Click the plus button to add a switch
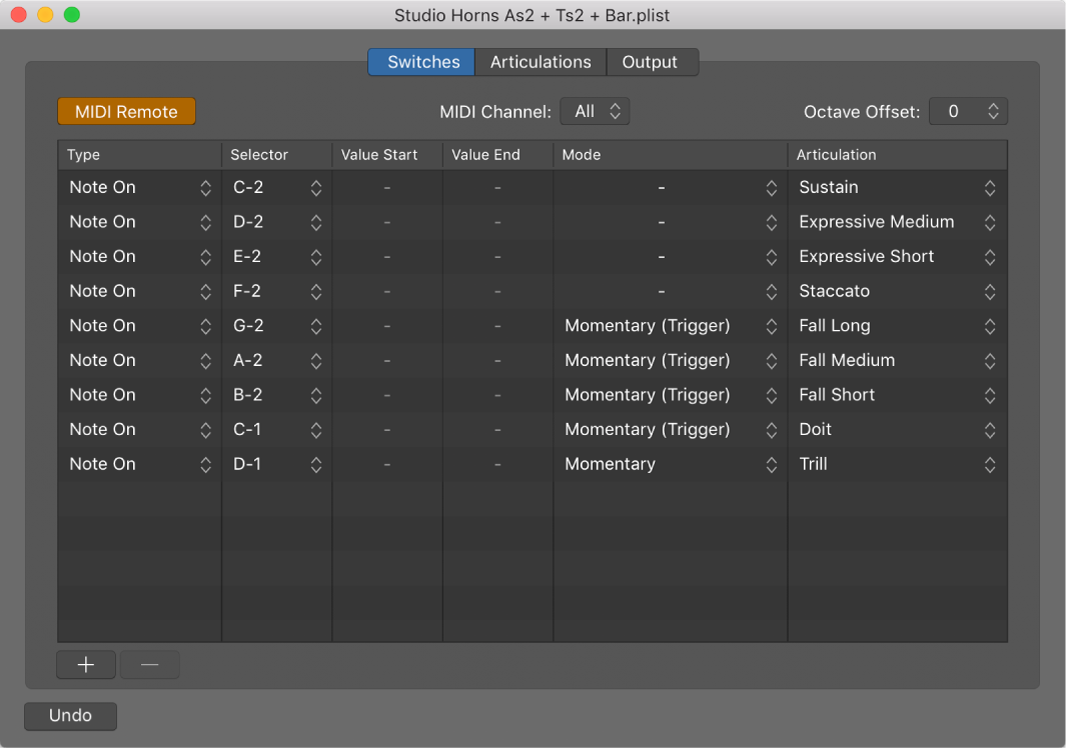Image resolution: width=1067 pixels, height=750 pixels. pos(86,665)
